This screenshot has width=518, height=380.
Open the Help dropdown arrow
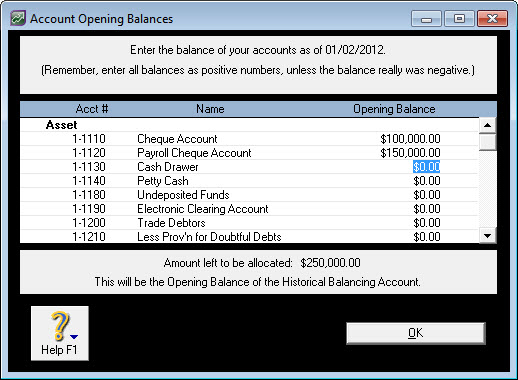point(74,337)
